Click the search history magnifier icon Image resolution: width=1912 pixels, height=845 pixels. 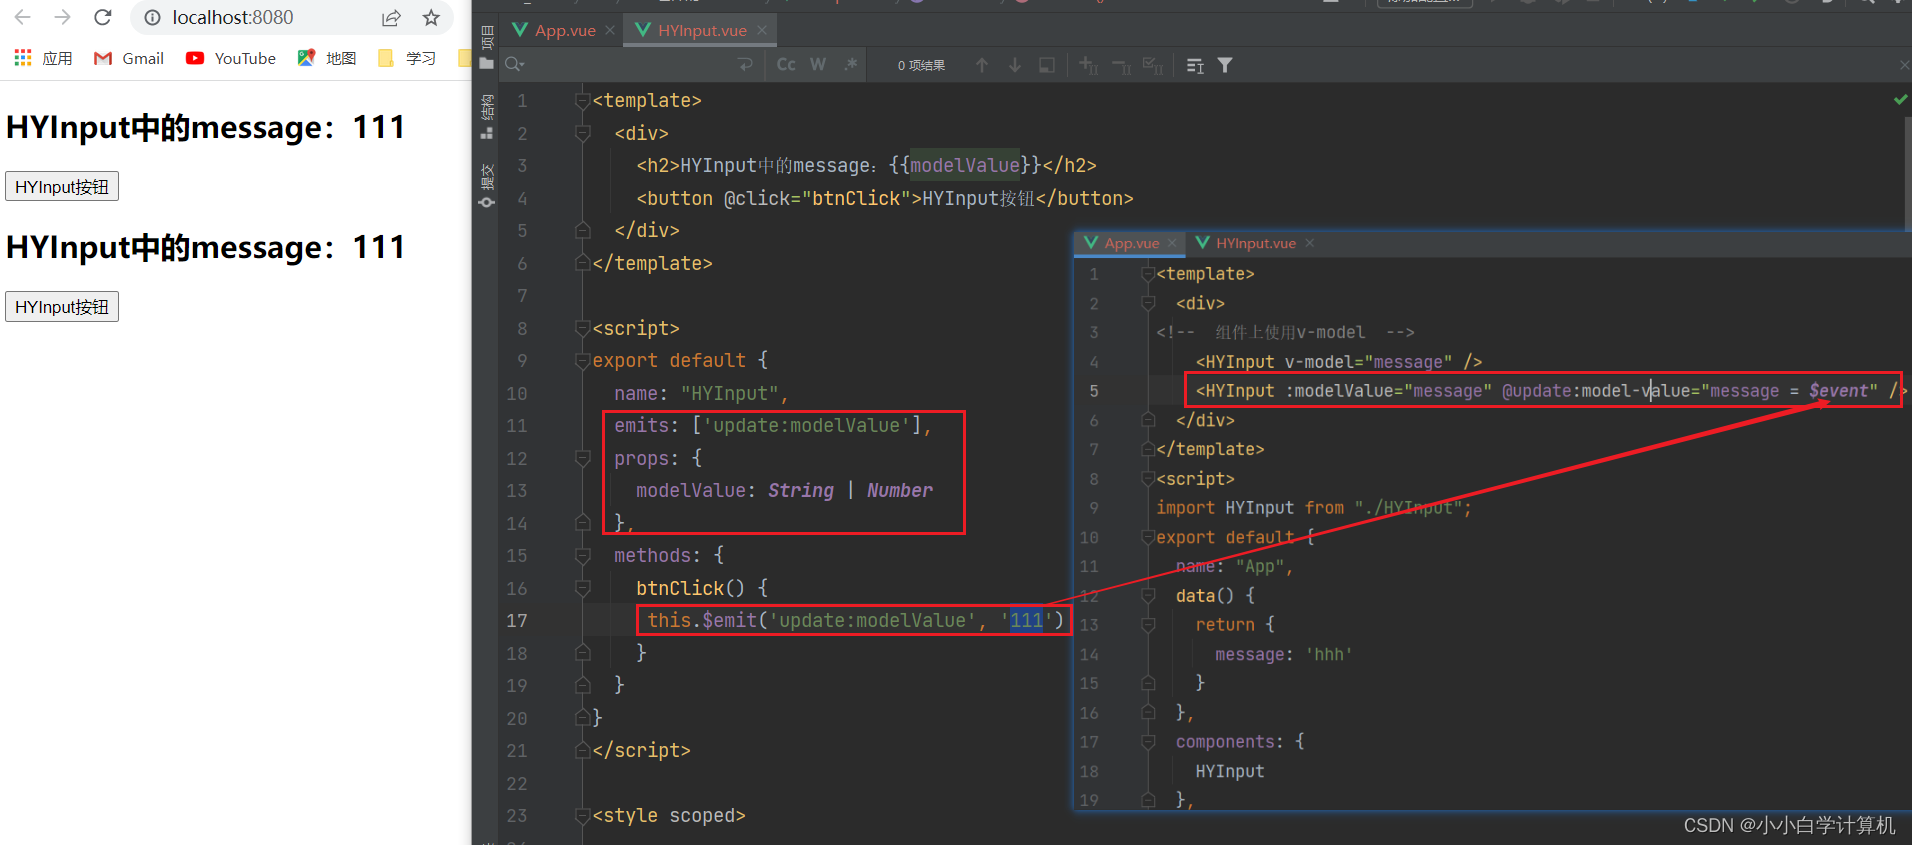pos(514,65)
